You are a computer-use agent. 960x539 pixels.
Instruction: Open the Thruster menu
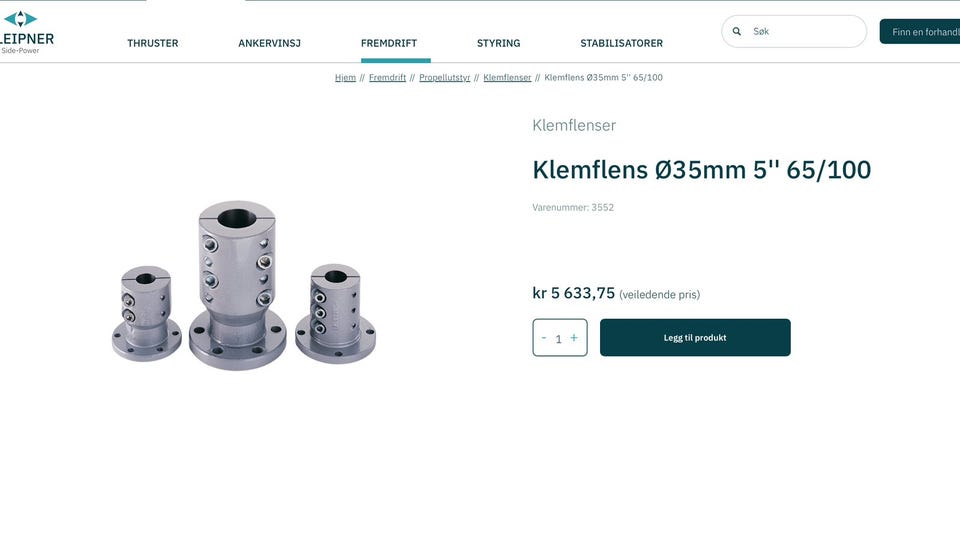coord(152,43)
